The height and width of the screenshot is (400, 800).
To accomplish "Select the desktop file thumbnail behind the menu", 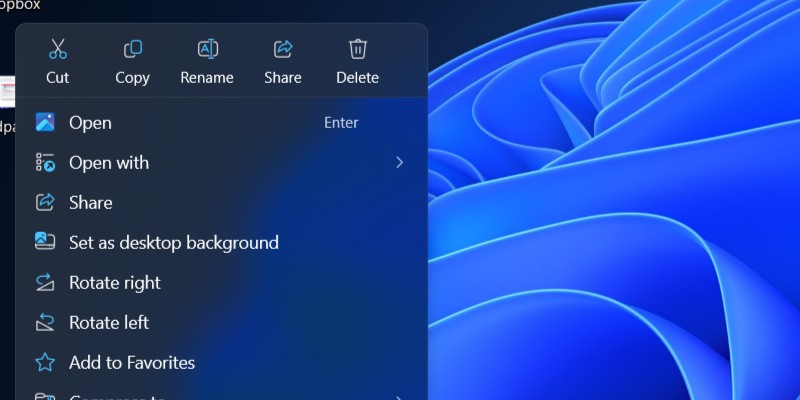I will [7, 92].
